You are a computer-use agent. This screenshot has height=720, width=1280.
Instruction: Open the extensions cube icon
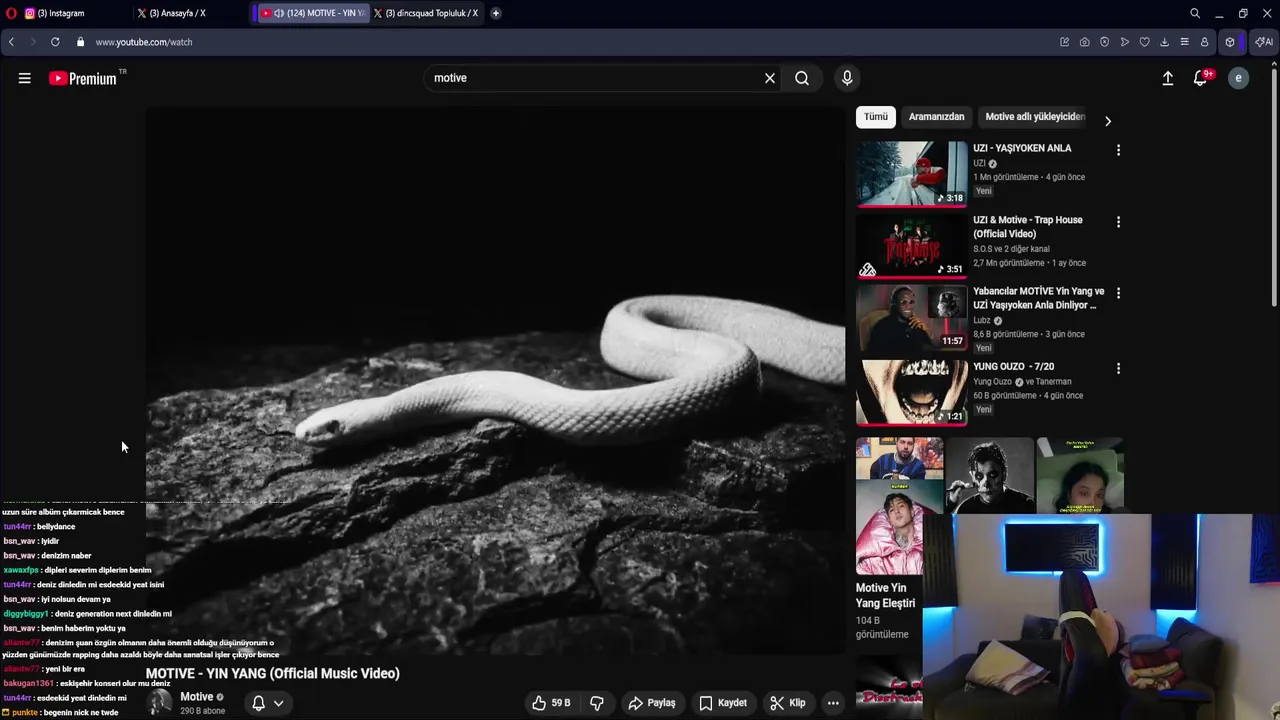[x=1231, y=42]
